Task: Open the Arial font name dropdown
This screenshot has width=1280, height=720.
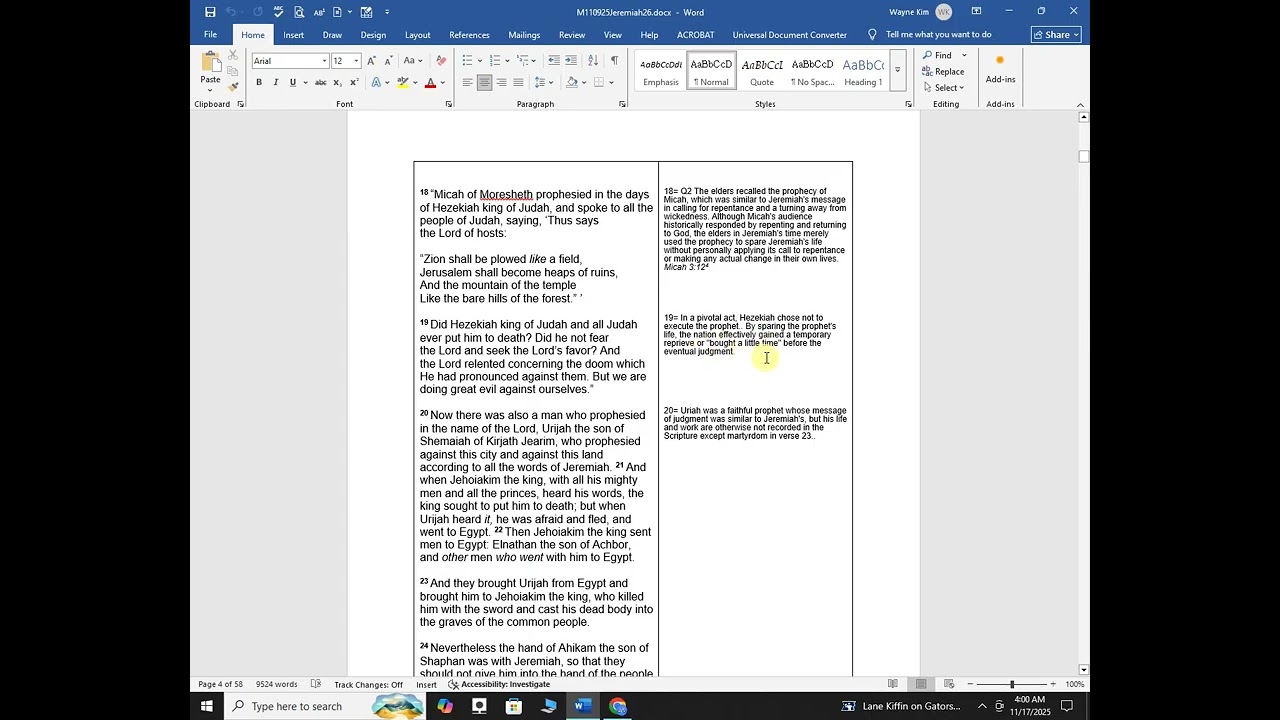Action: tap(324, 61)
